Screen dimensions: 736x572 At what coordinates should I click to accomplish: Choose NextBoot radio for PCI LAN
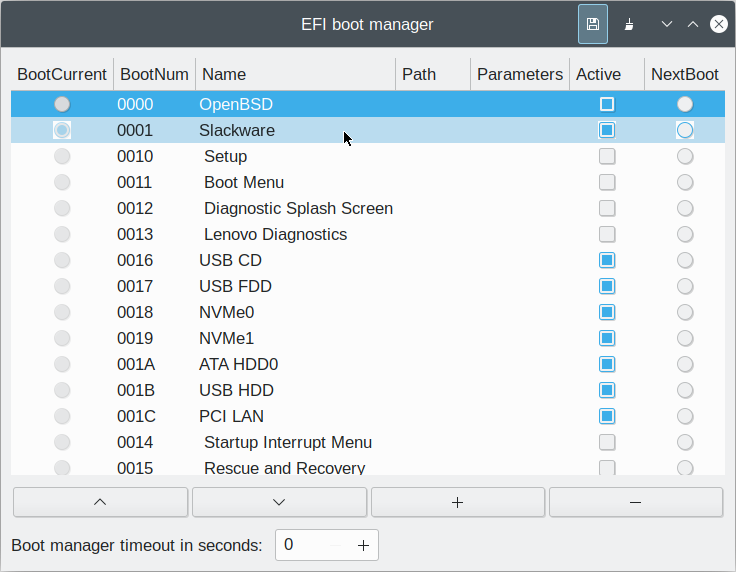point(685,416)
